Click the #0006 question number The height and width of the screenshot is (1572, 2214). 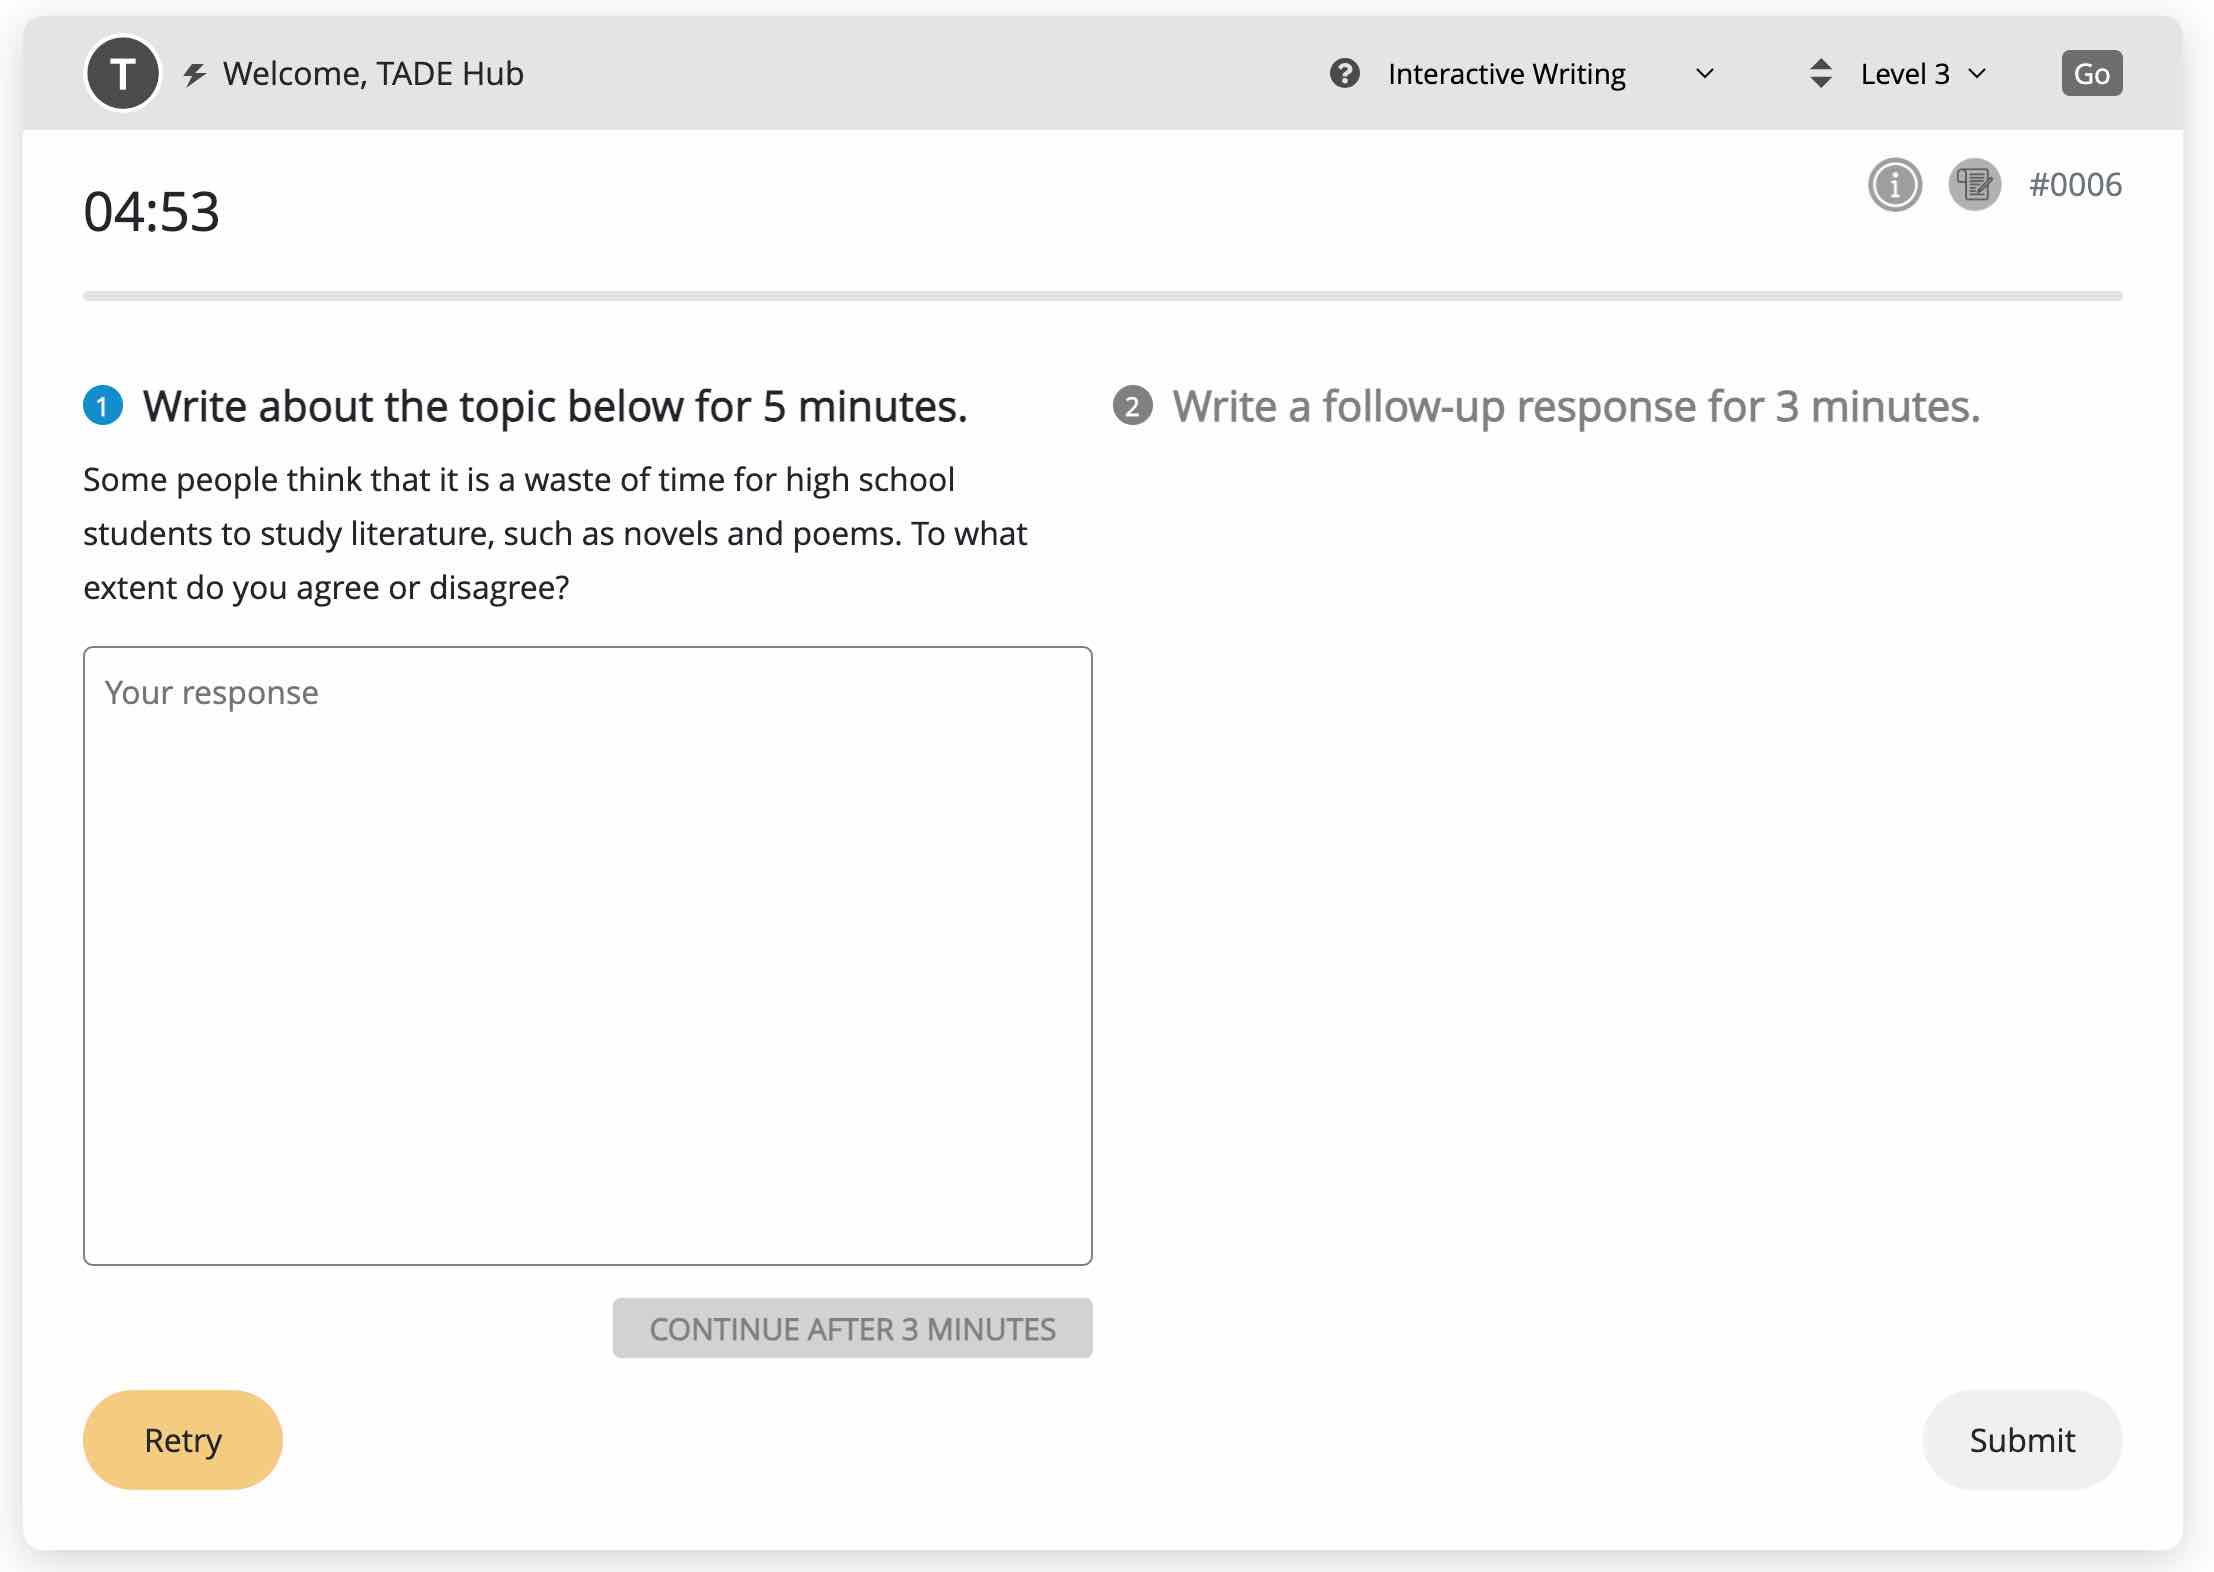2075,185
